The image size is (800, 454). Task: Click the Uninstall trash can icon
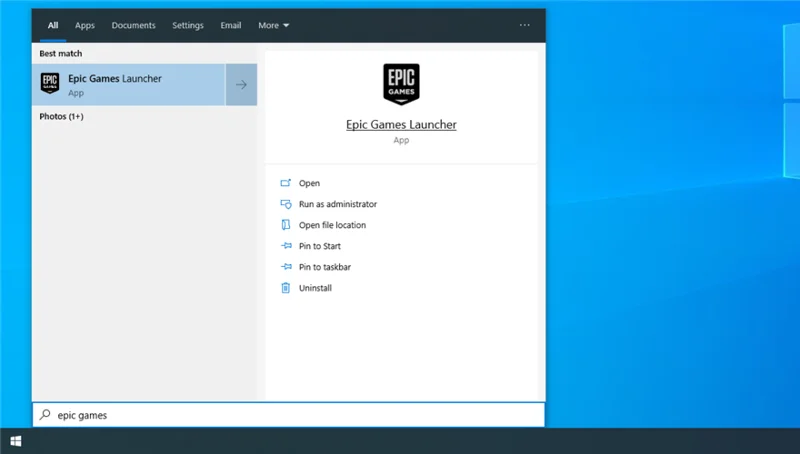click(286, 288)
